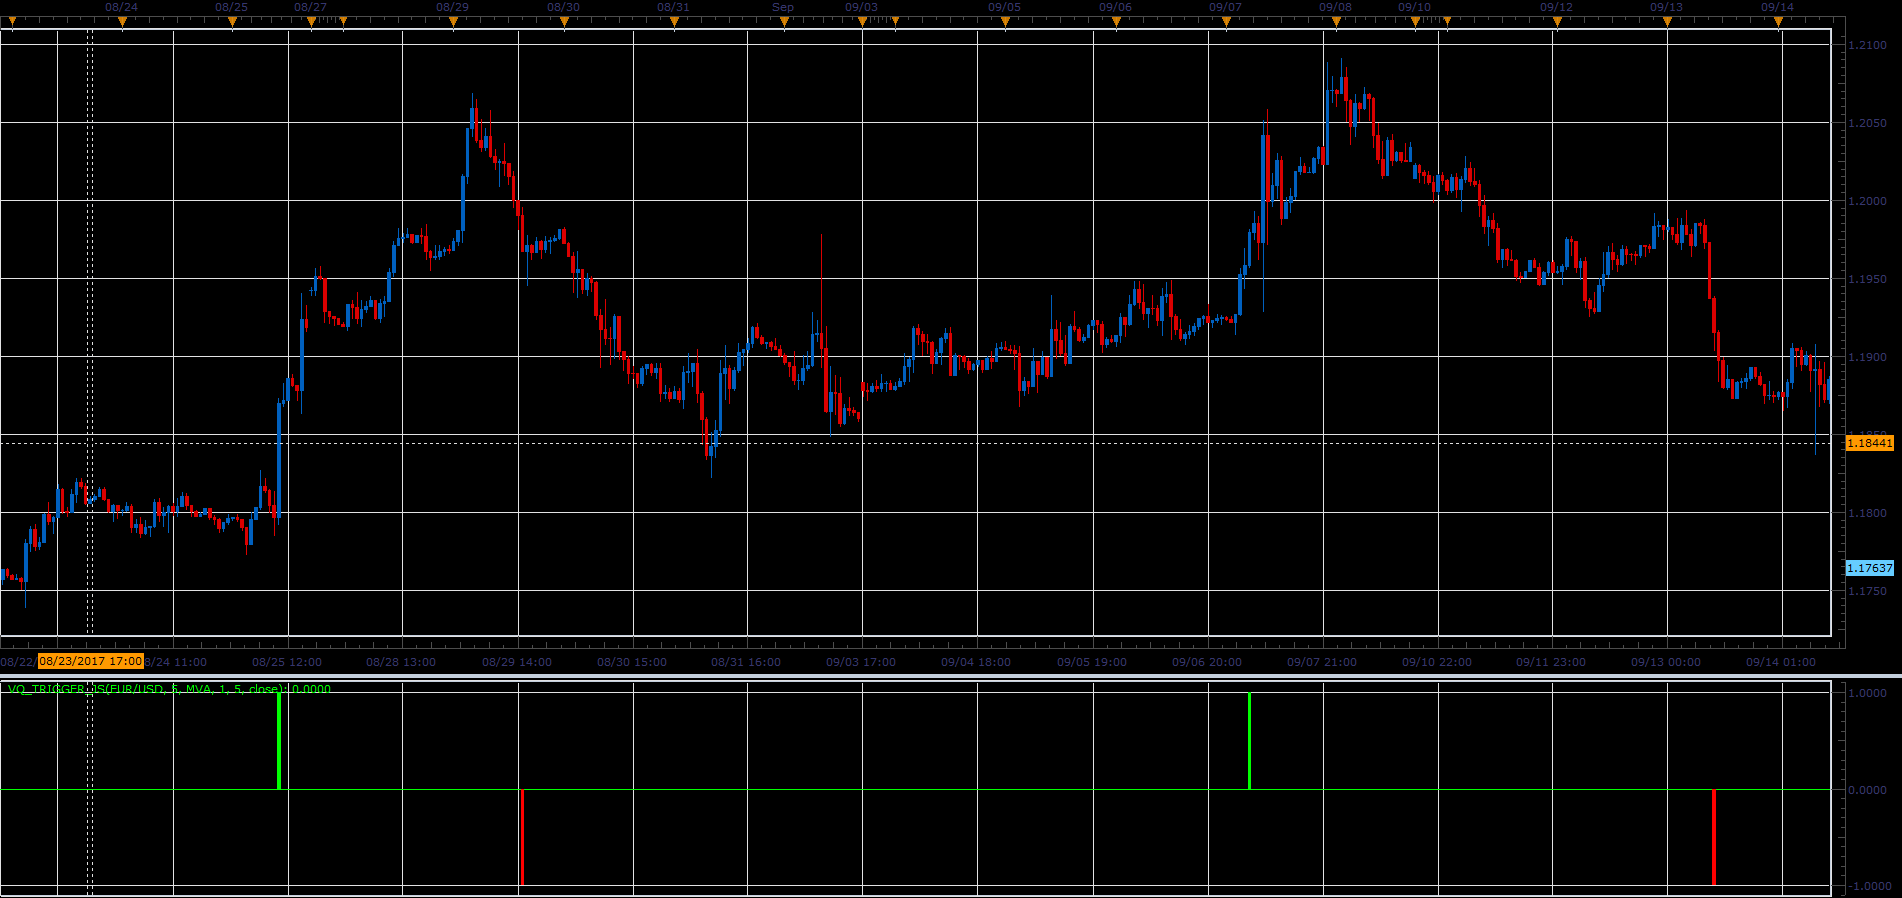Select the orange marker under 09/05
Image resolution: width=1902 pixels, height=898 pixels.
pos(1005,21)
